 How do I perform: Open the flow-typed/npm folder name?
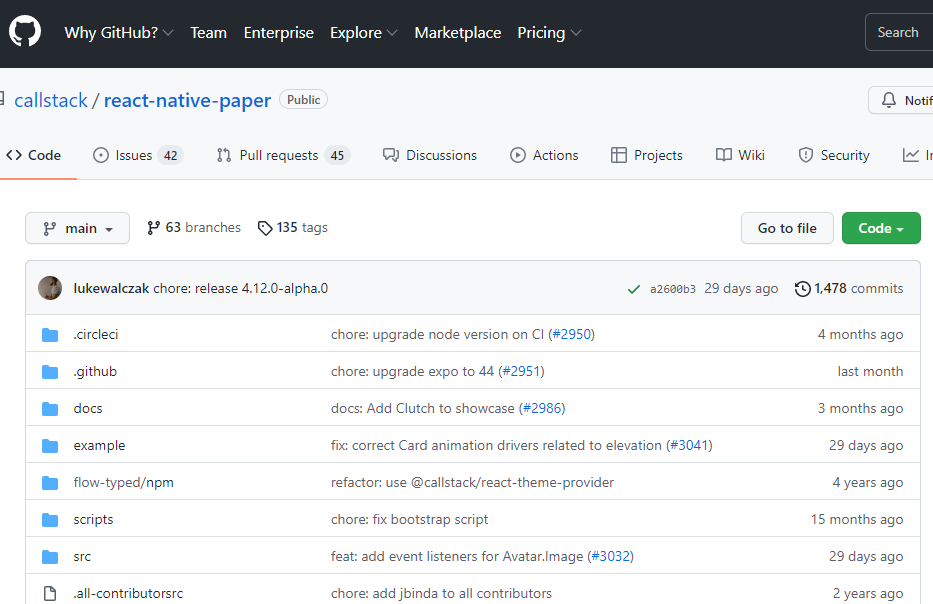pyautogui.click(x=124, y=483)
